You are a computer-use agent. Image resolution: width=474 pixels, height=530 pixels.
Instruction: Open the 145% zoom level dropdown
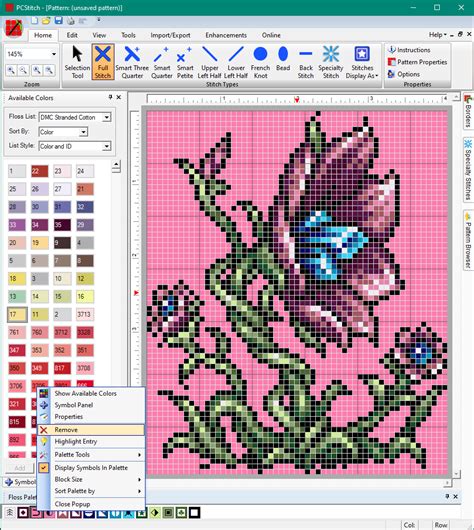click(x=54, y=54)
